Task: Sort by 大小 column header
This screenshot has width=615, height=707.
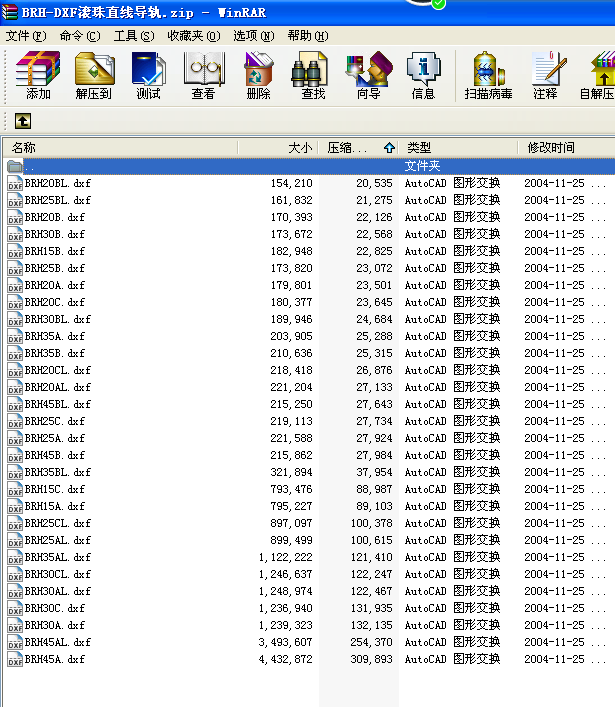Action: [x=278, y=147]
